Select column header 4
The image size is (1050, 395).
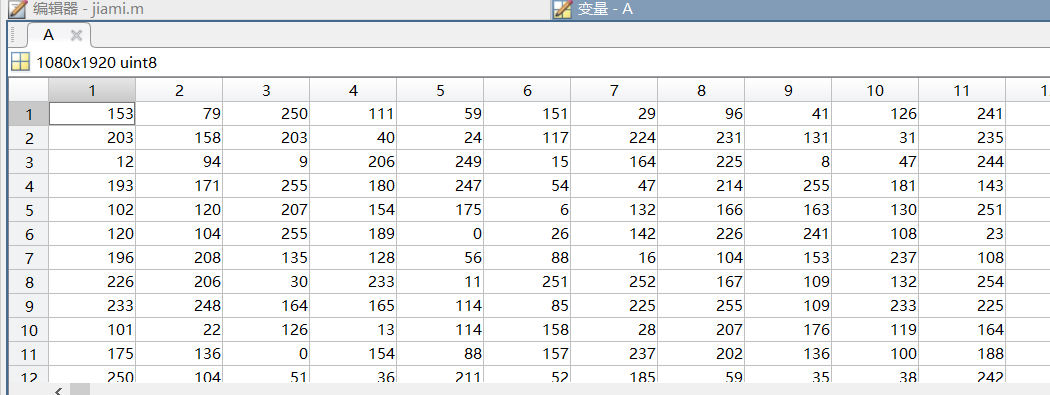pos(354,90)
